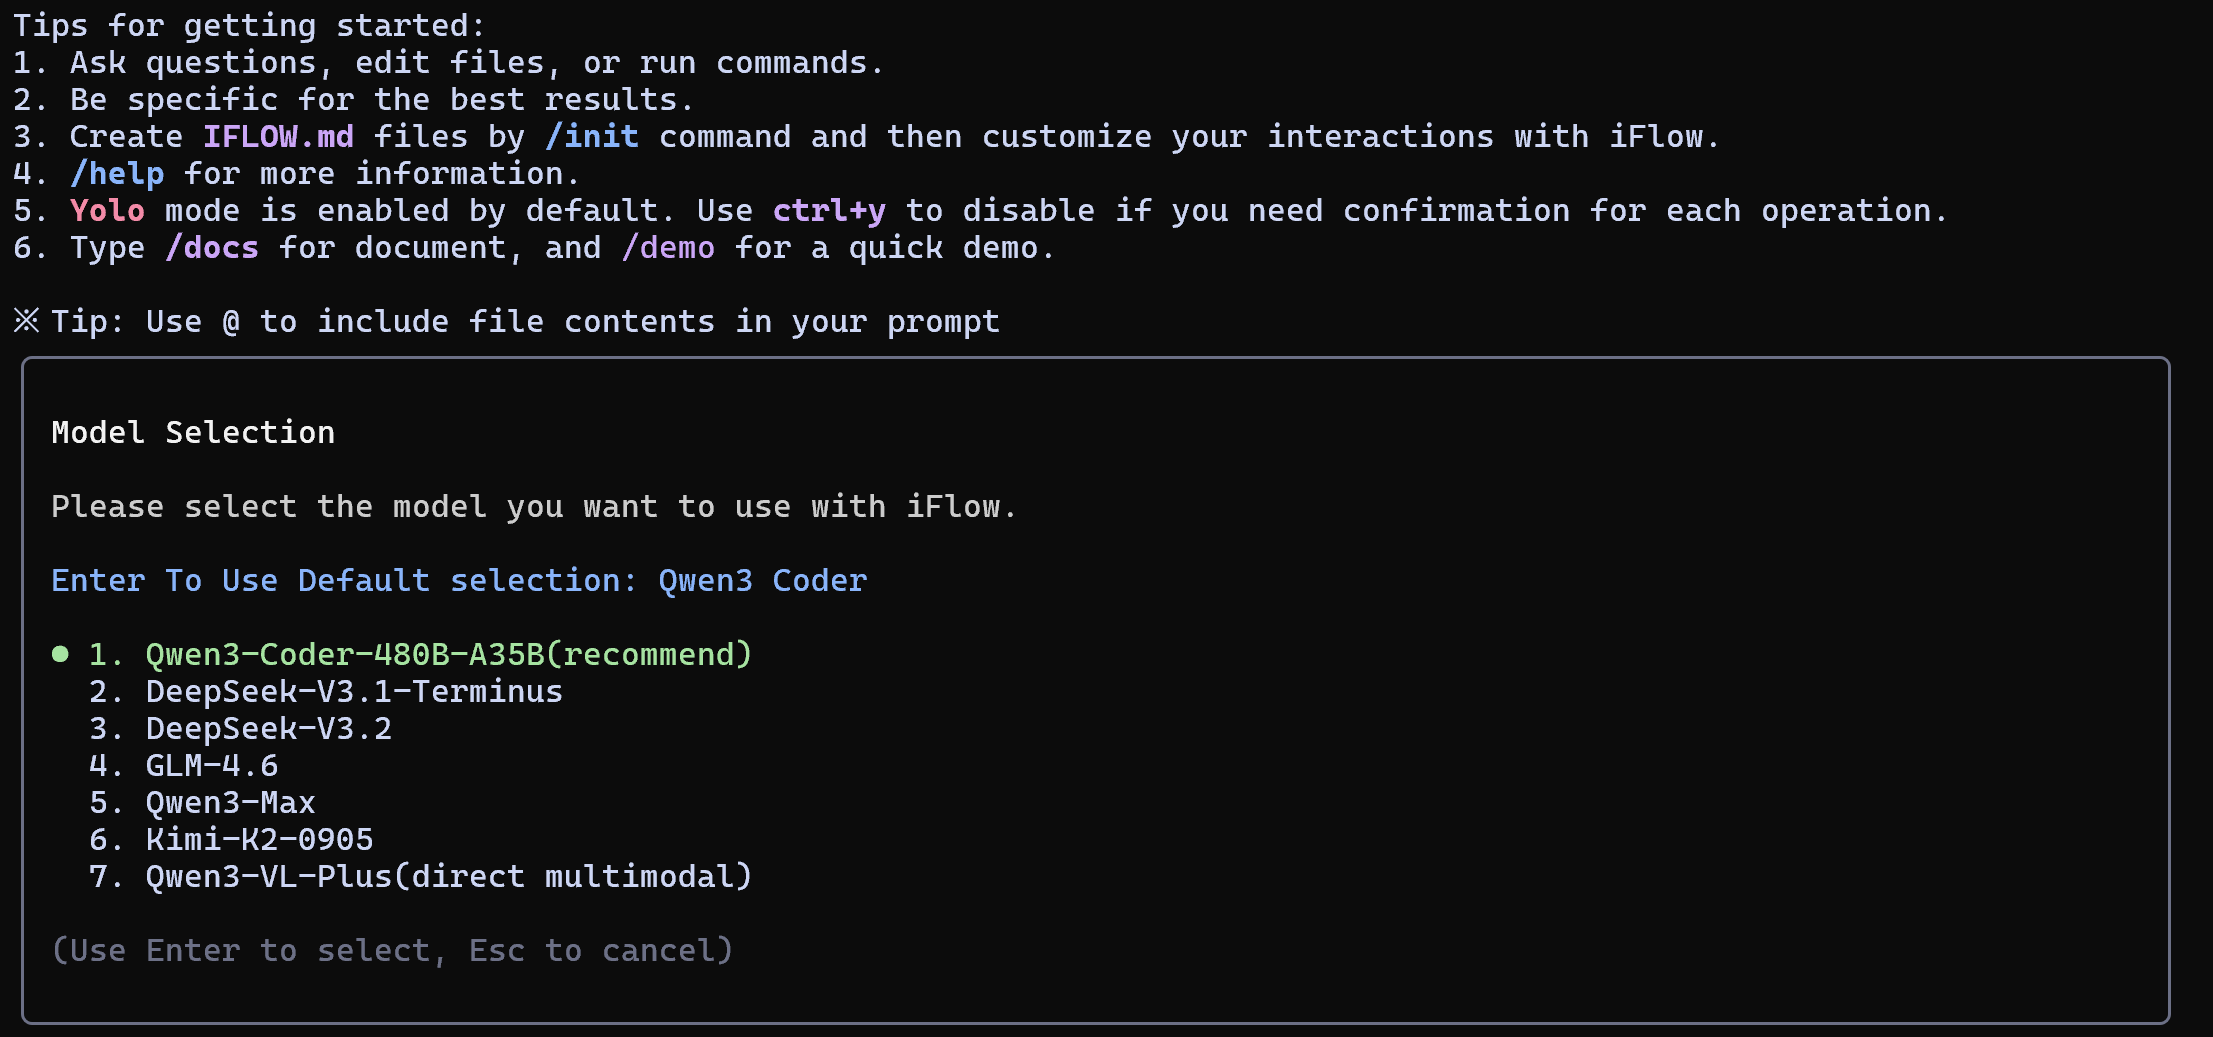Click the /init command hint
This screenshot has height=1037, width=2213.
click(x=592, y=136)
